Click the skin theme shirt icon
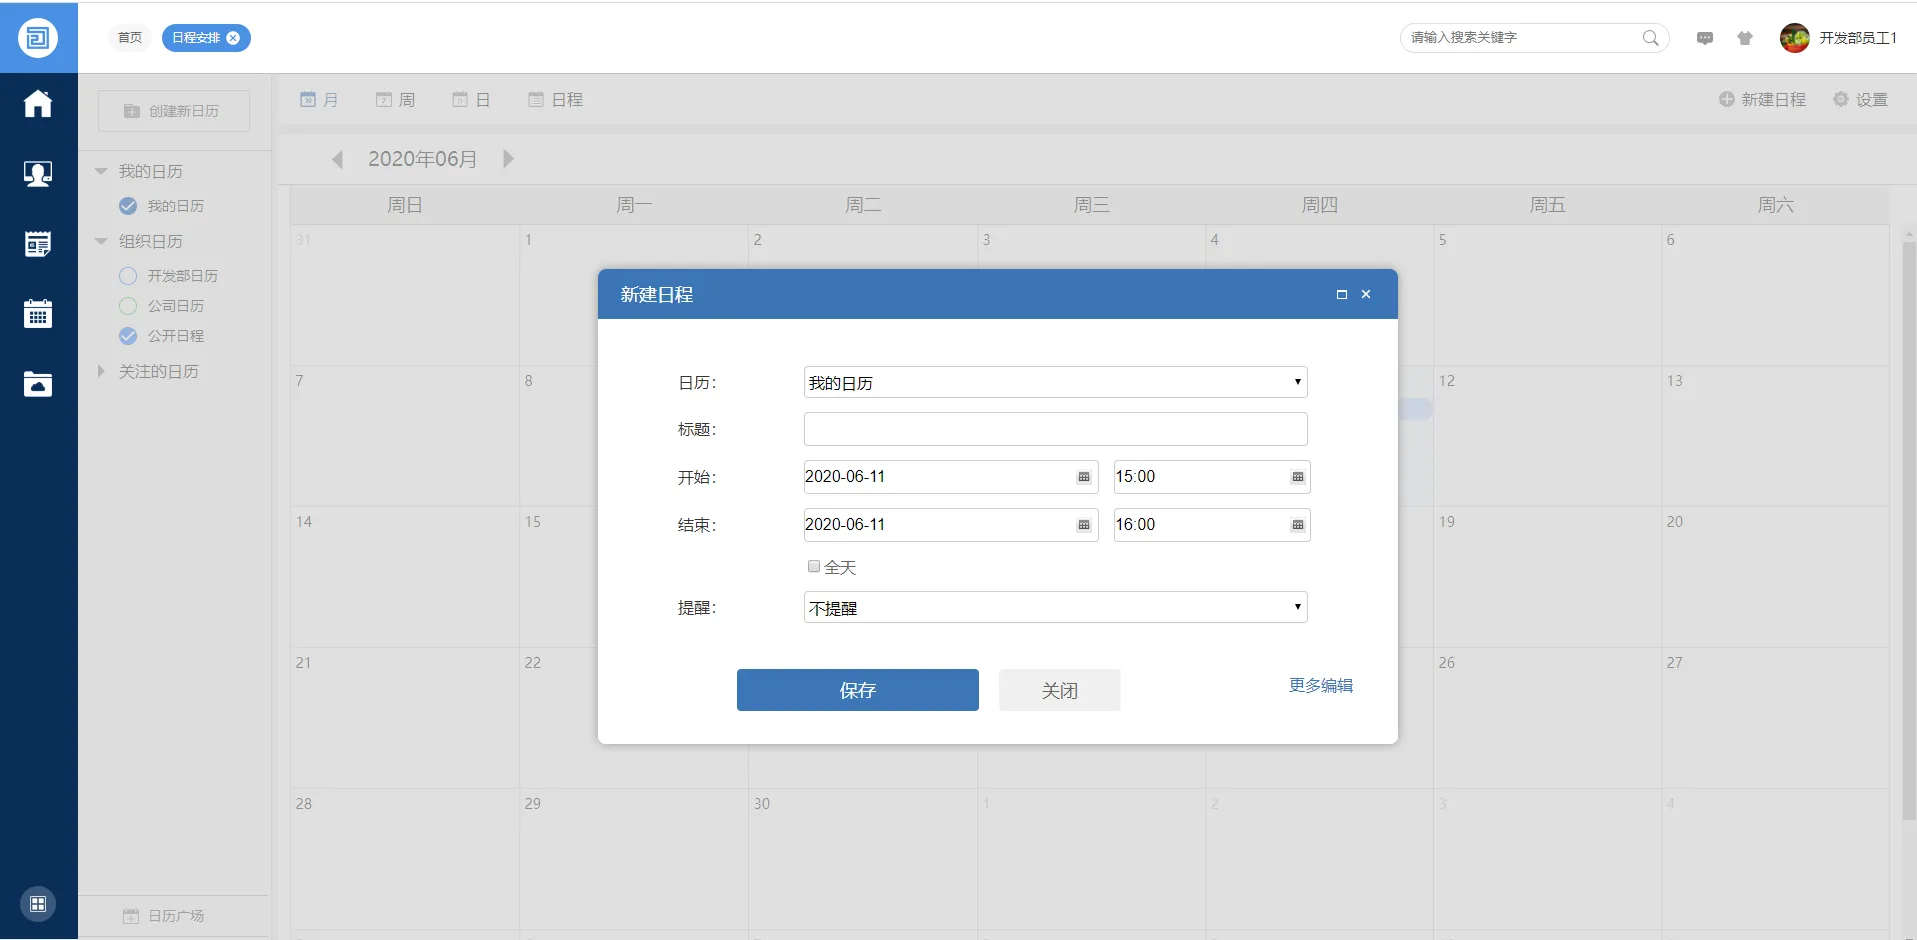The image size is (1917, 940). 1745,38
